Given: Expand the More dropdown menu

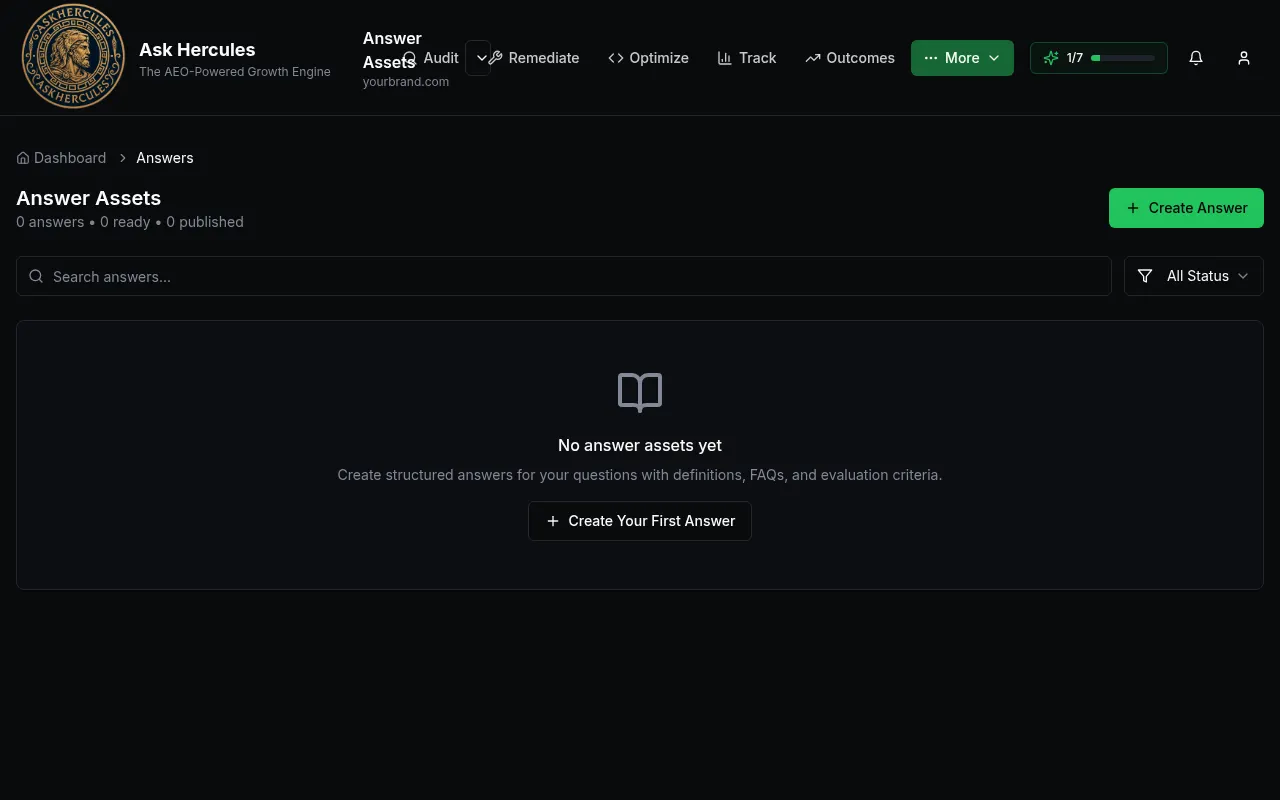Looking at the screenshot, I should 962,58.
